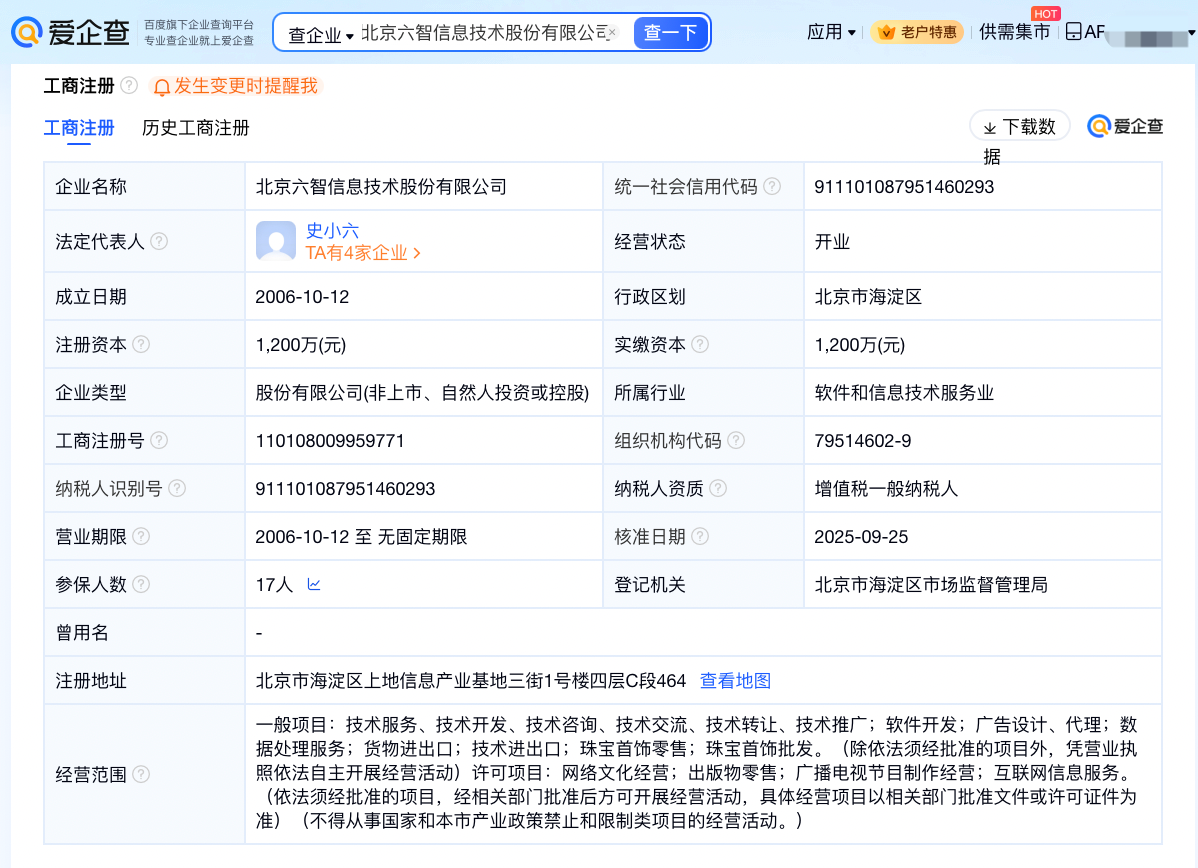Screen dimensions: 1198x868
Task: Click help icon next to 经营范围
Action: 141,774
